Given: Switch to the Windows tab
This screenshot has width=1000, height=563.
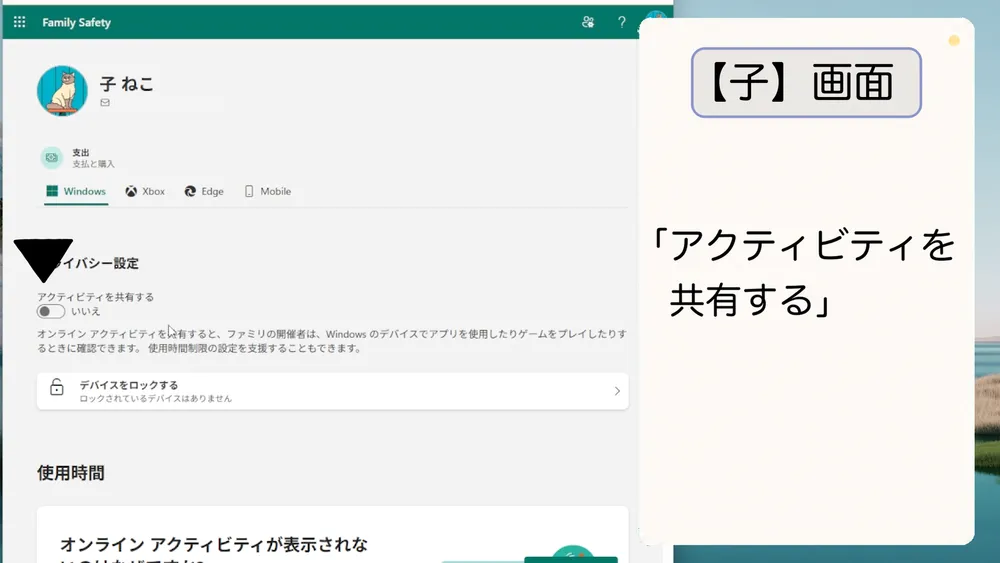Looking at the screenshot, I should tap(76, 191).
